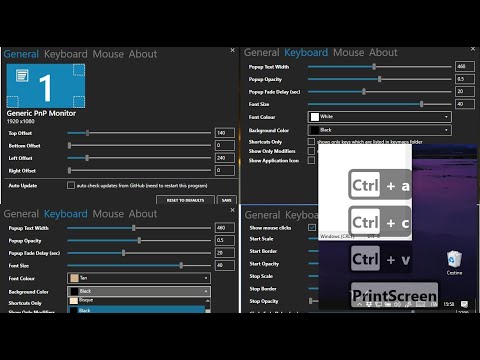Screen dimensions: 480x360
Task: Collapse the open Background Color dropdown under Tan
Action: 139,291
